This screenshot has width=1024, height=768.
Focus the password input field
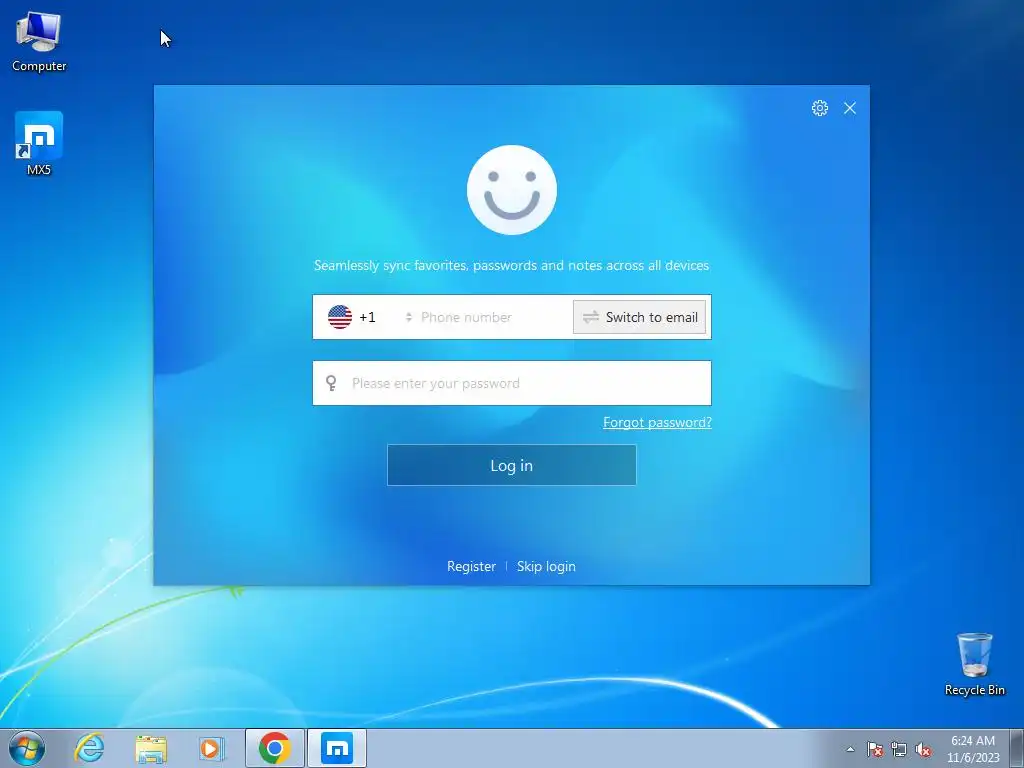coord(512,383)
